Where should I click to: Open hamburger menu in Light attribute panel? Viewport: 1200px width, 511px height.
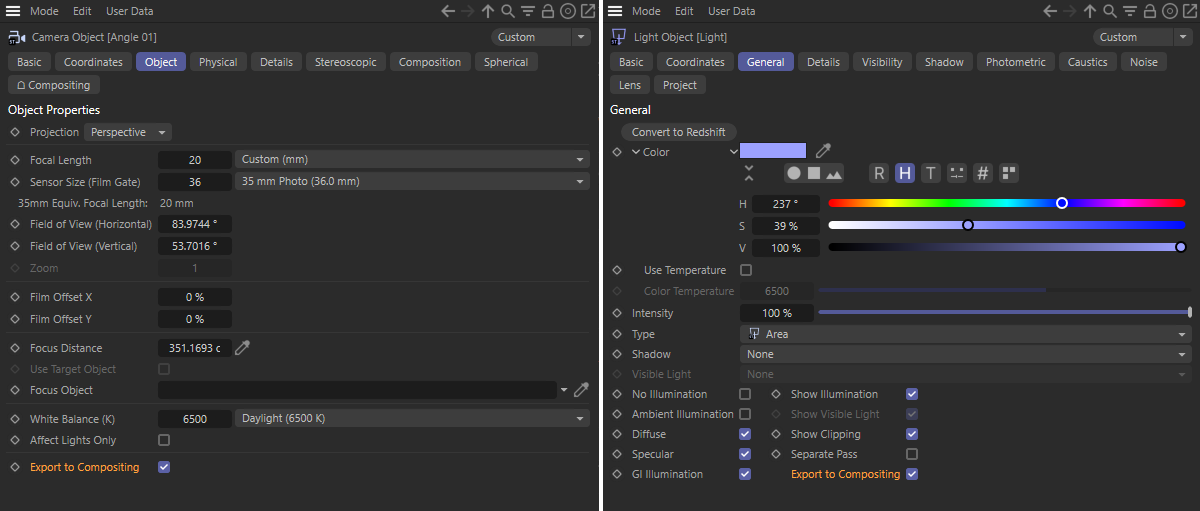[x=616, y=11]
